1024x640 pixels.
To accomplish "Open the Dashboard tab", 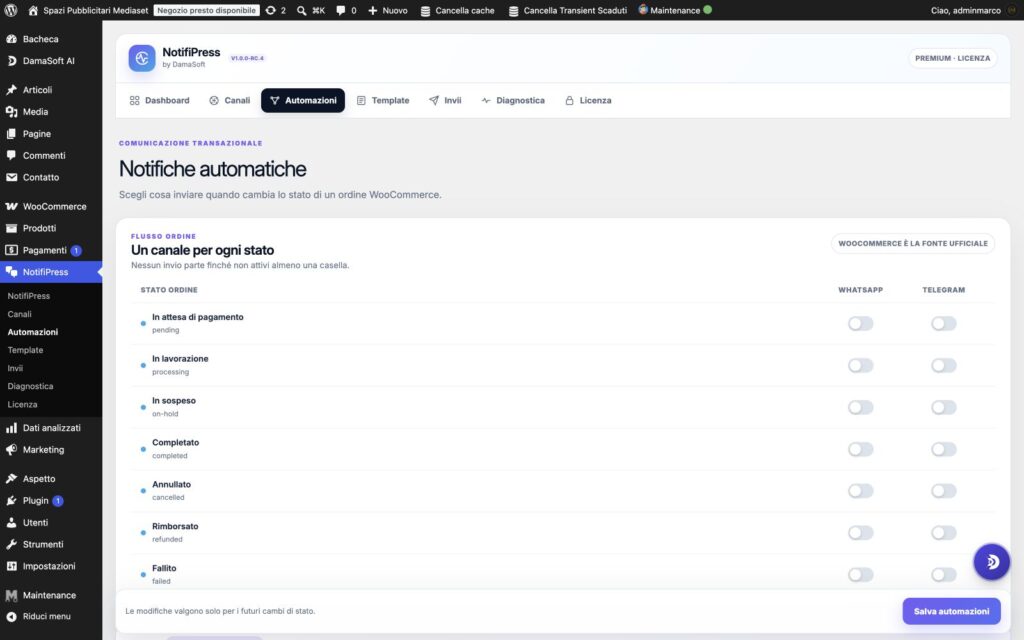I will point(159,101).
